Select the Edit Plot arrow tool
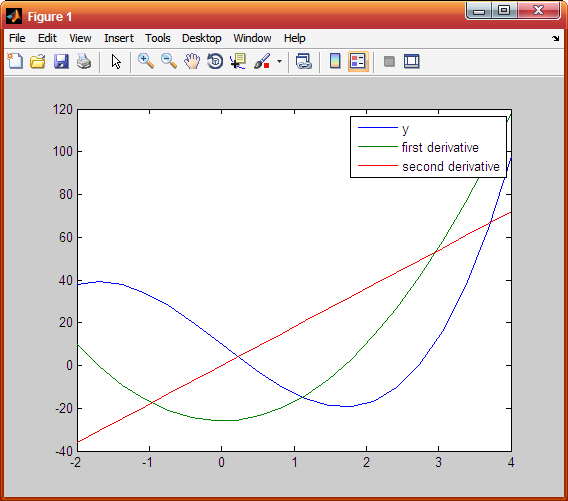The image size is (568, 501). tap(116, 61)
